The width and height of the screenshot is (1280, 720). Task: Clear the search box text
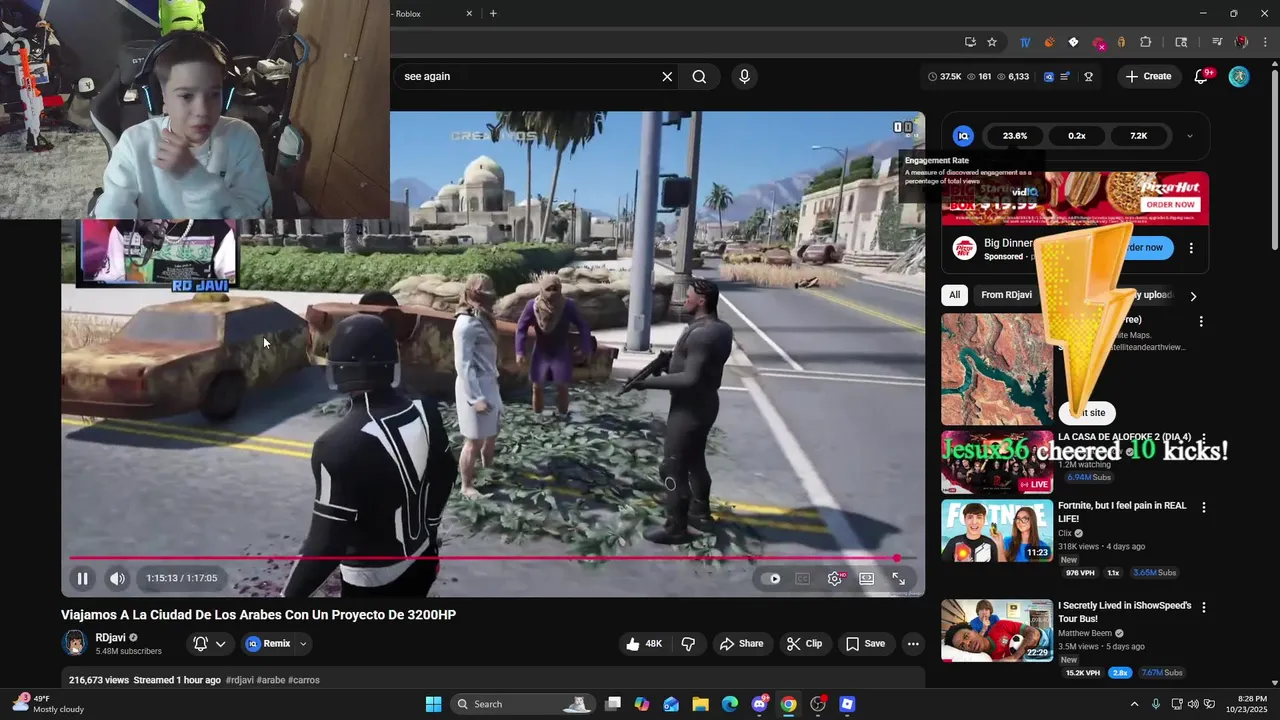tap(667, 76)
